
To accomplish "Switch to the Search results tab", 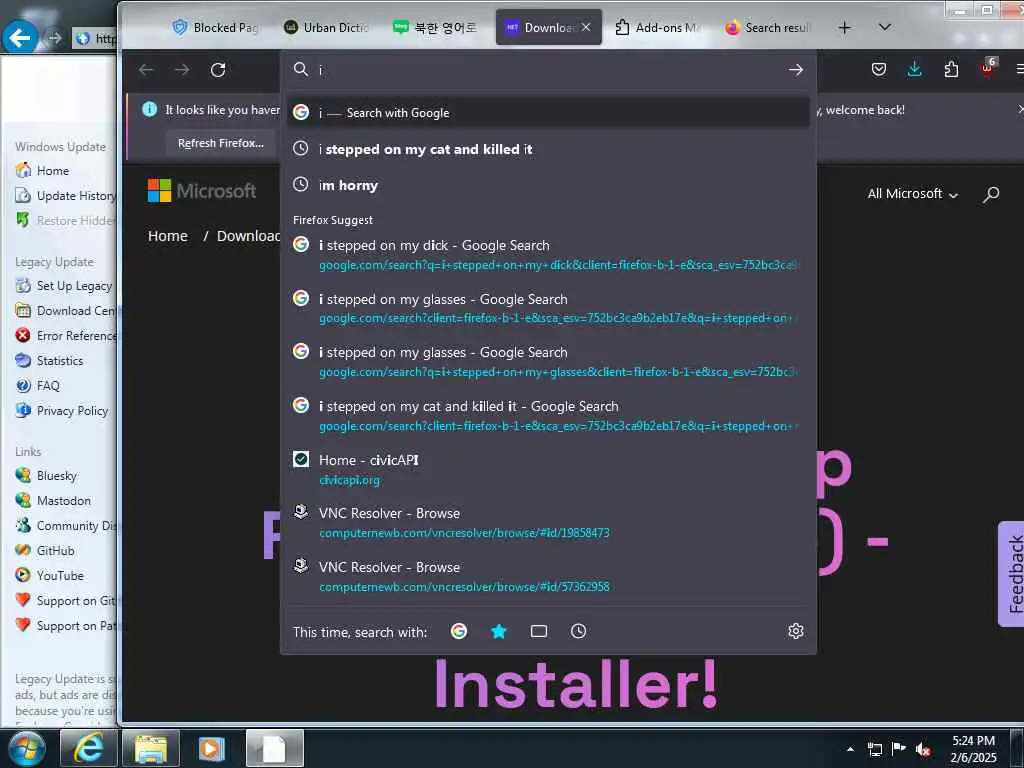I will 768,27.
